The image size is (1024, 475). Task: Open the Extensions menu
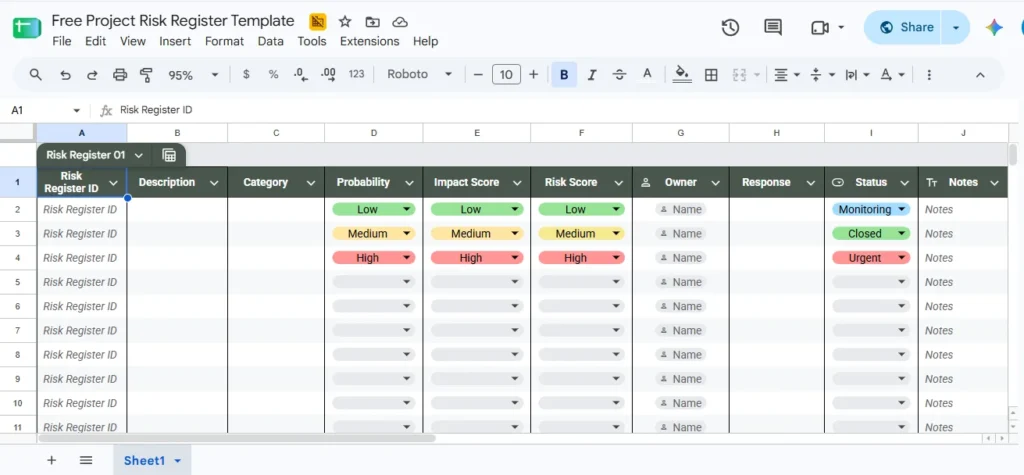(370, 41)
